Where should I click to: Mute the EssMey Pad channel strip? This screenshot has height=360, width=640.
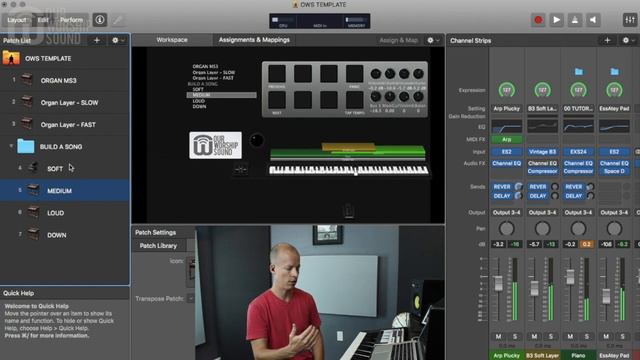click(x=606, y=337)
